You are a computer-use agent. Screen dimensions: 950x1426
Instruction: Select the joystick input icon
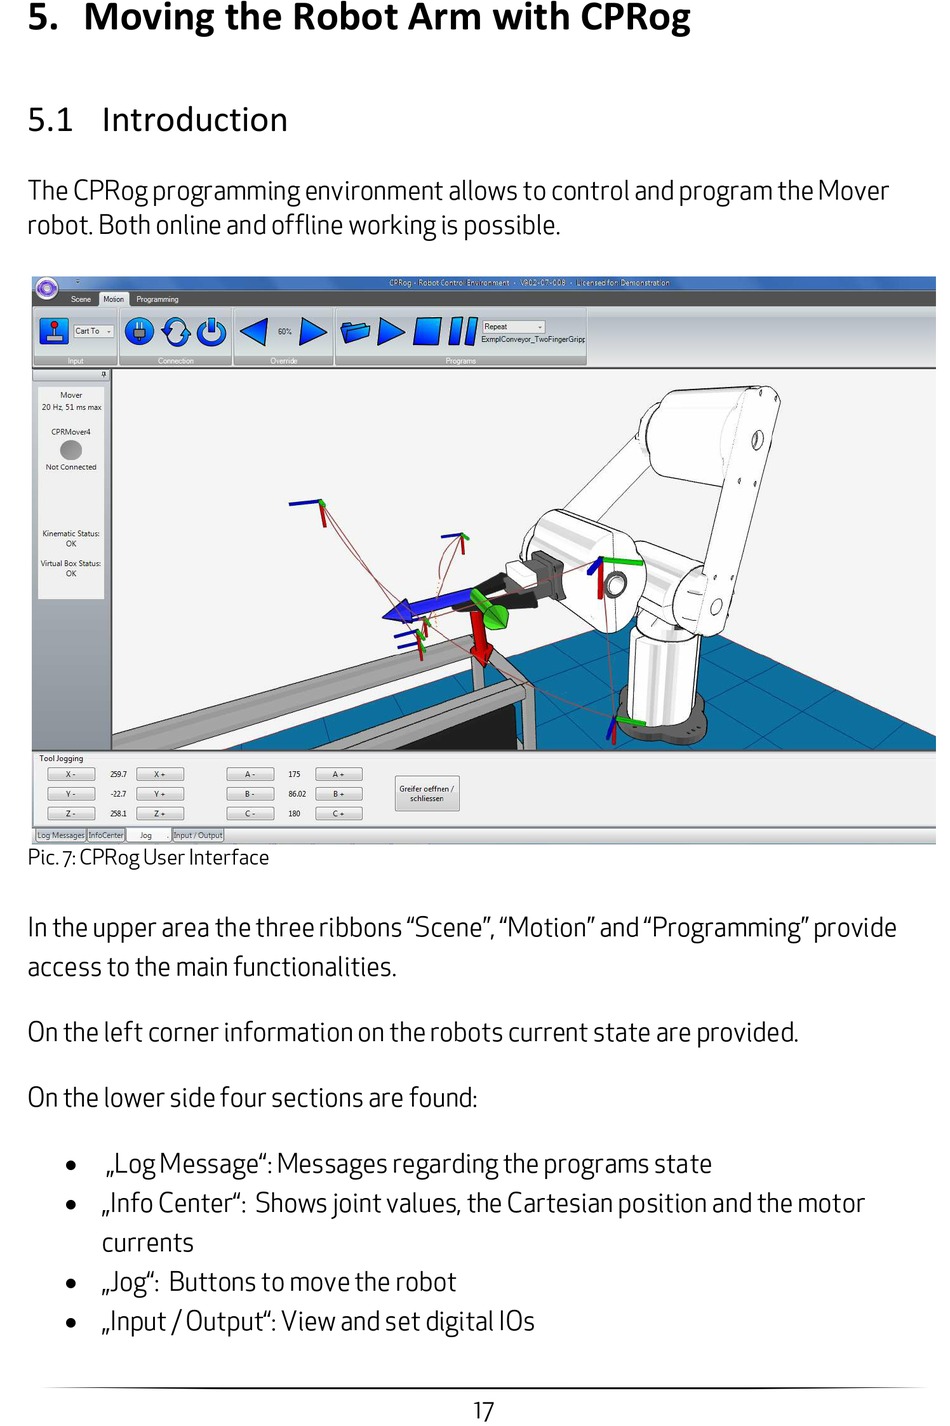[52, 330]
